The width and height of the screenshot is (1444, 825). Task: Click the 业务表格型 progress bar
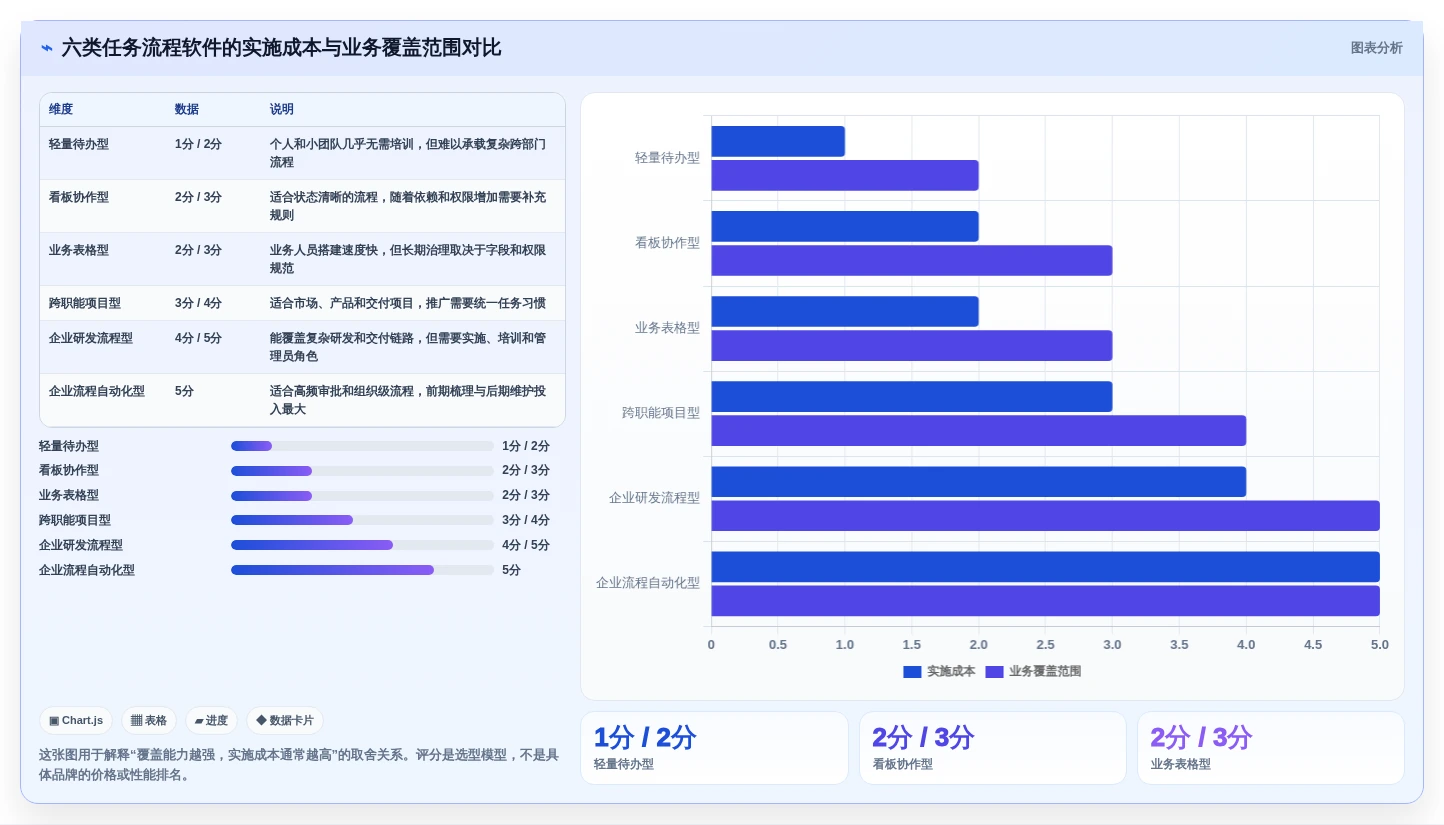pos(362,496)
